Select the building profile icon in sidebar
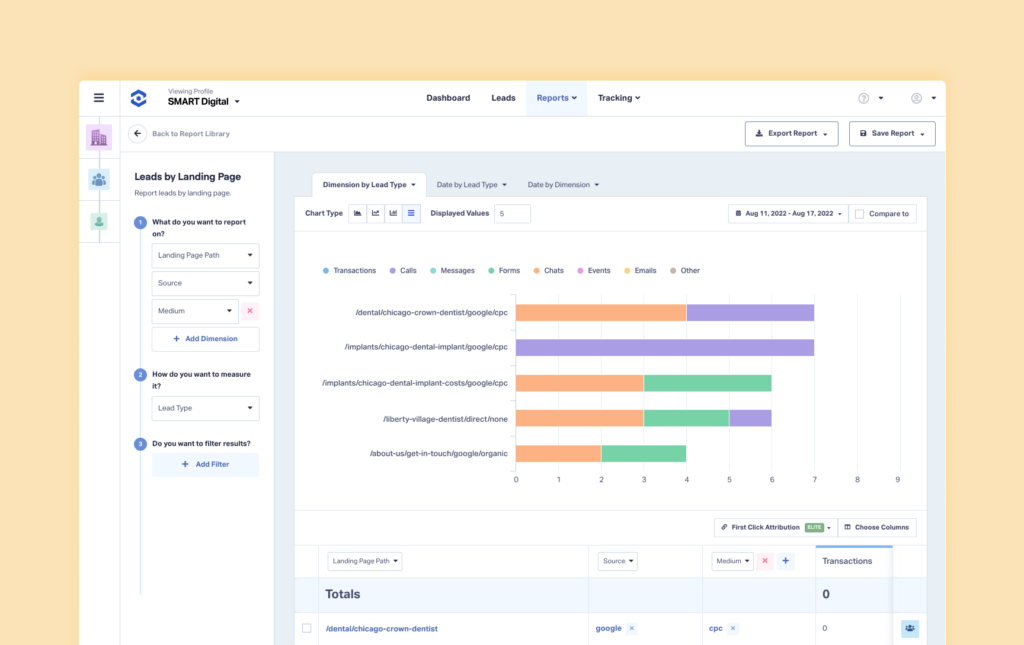1024x645 pixels. point(98,136)
